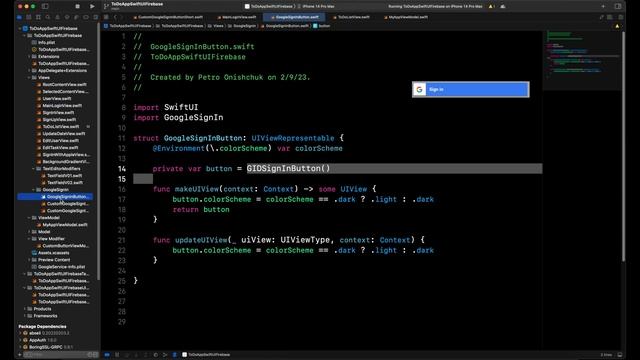
Task: Click the debug bar ToDoAppSwiftUIFirebase process
Action: point(206,355)
